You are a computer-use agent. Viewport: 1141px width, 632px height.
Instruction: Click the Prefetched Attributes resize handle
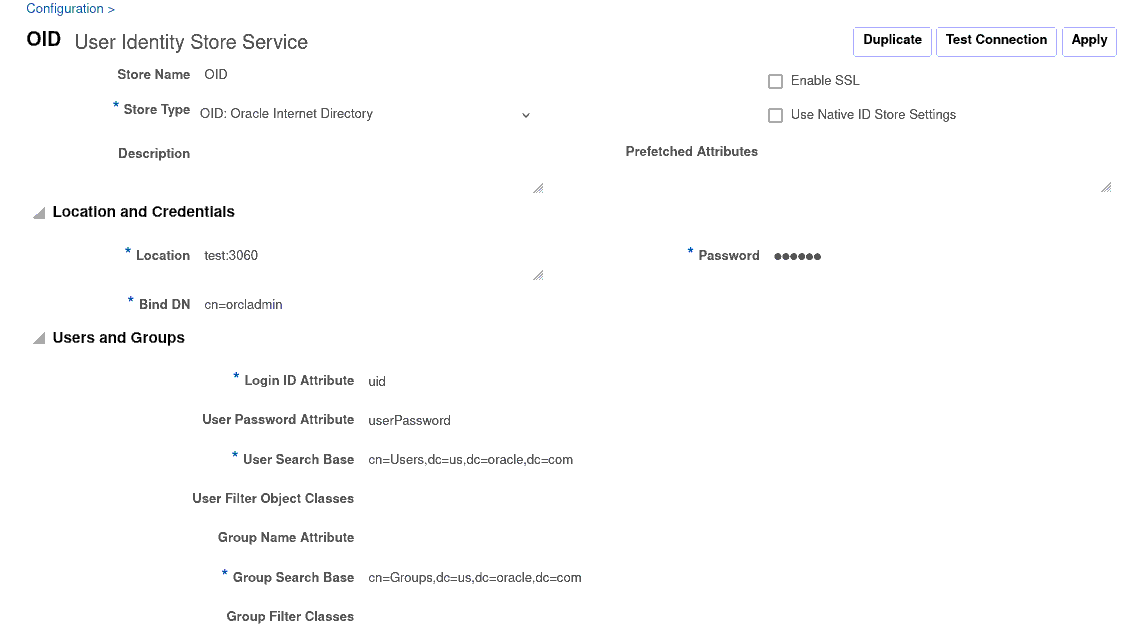[x=1106, y=187]
